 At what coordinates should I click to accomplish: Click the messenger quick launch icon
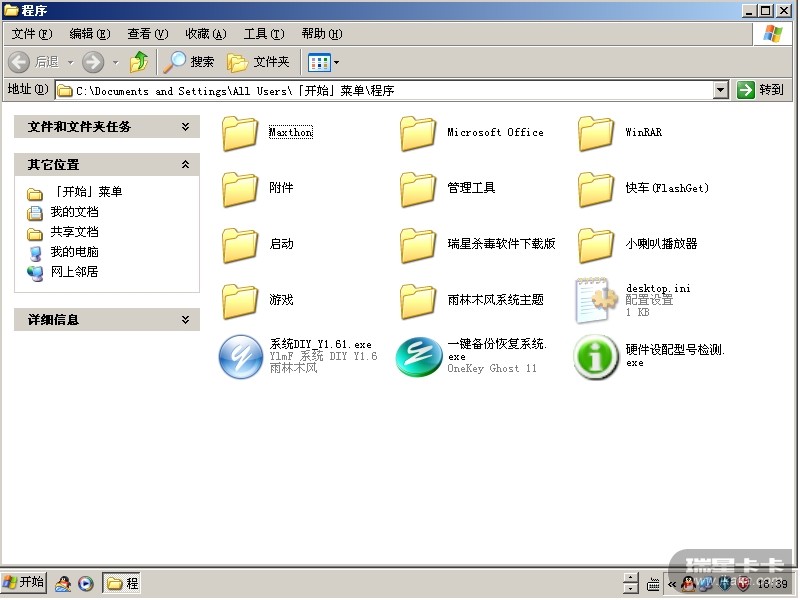tap(63, 583)
